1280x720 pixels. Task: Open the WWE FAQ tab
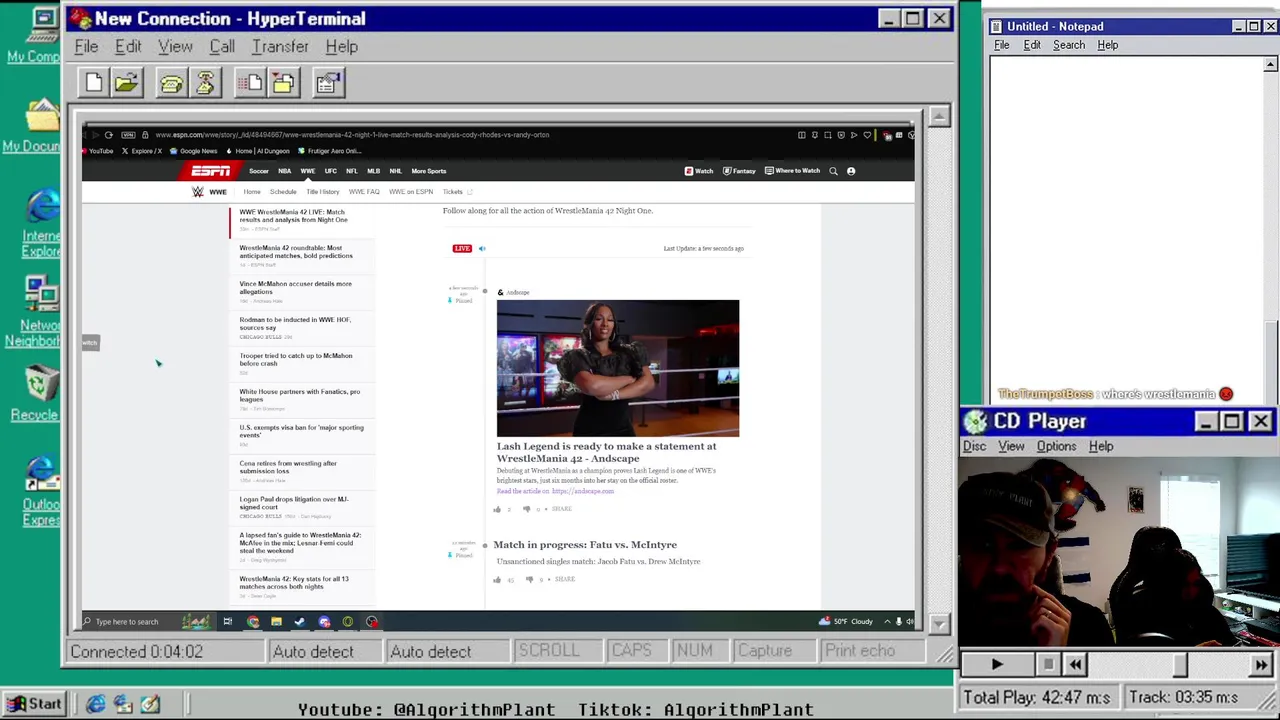click(x=364, y=192)
